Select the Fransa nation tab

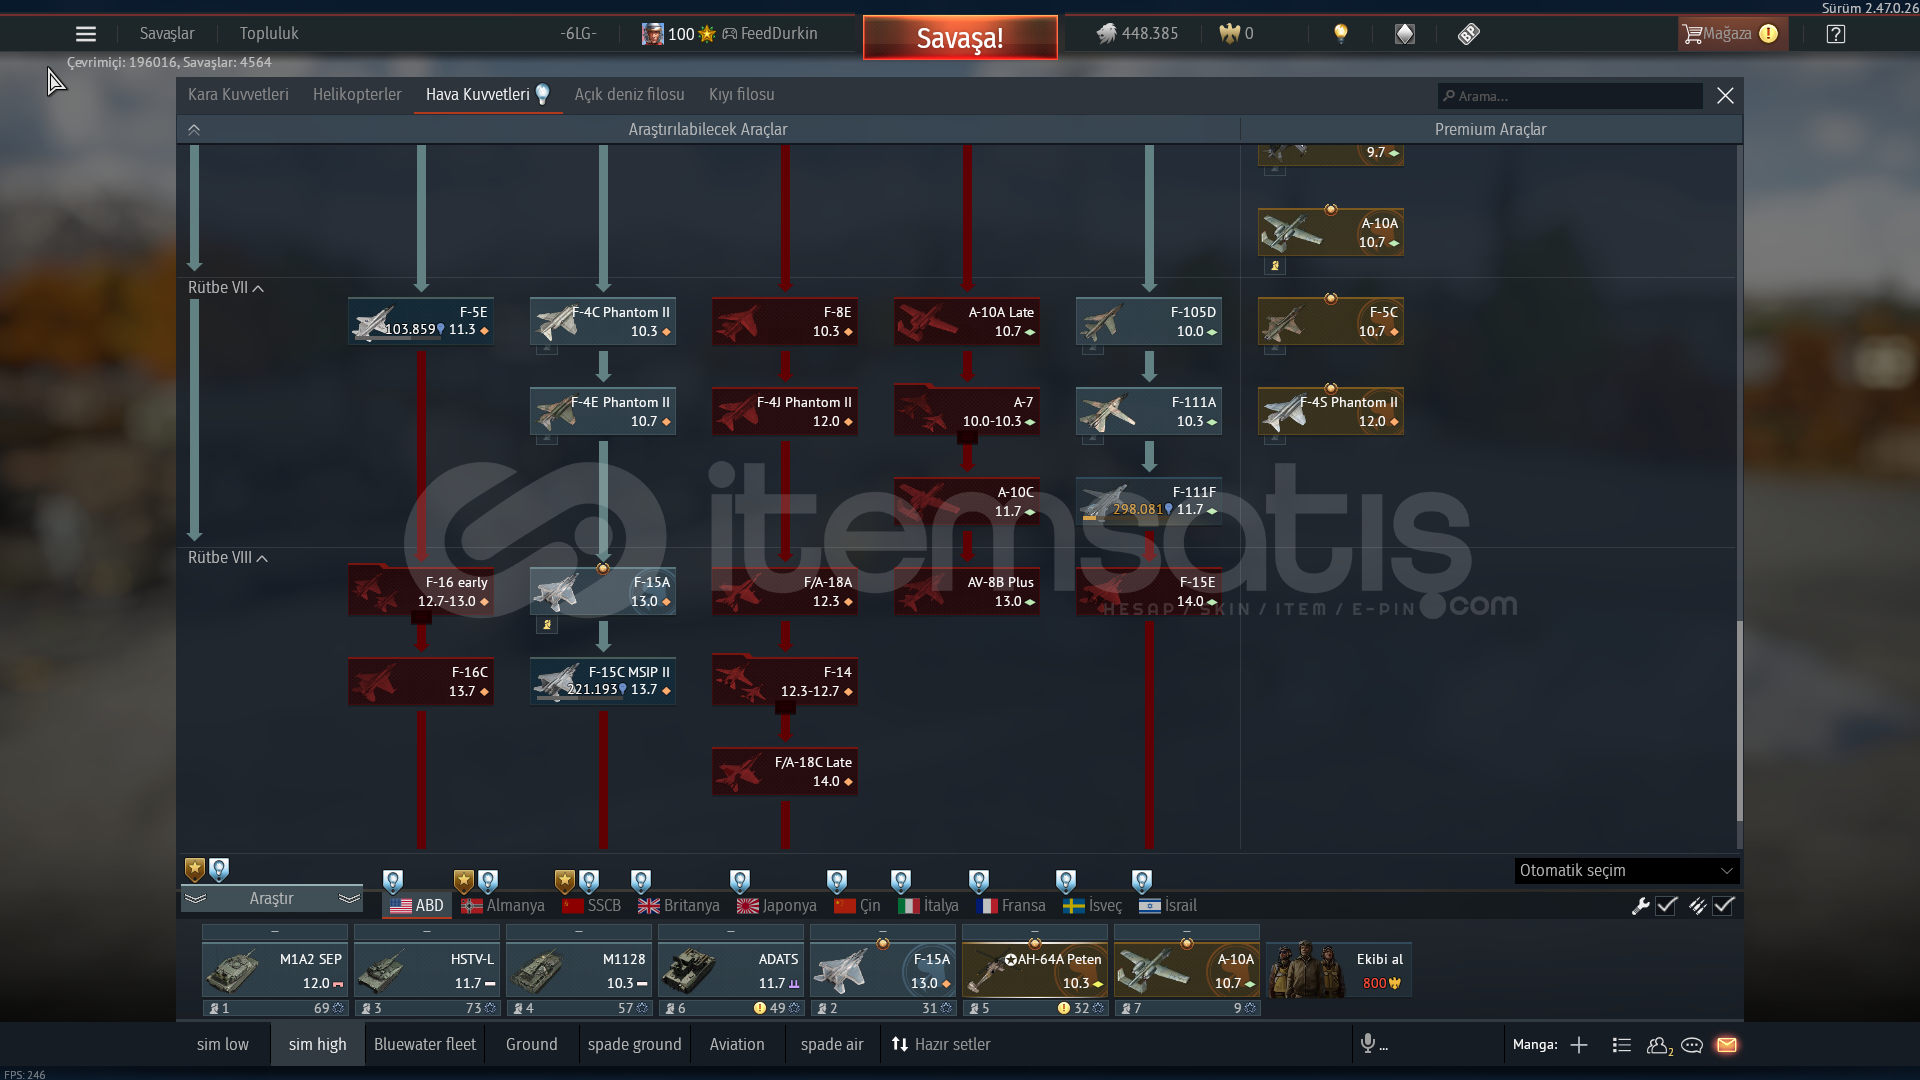tap(1011, 906)
